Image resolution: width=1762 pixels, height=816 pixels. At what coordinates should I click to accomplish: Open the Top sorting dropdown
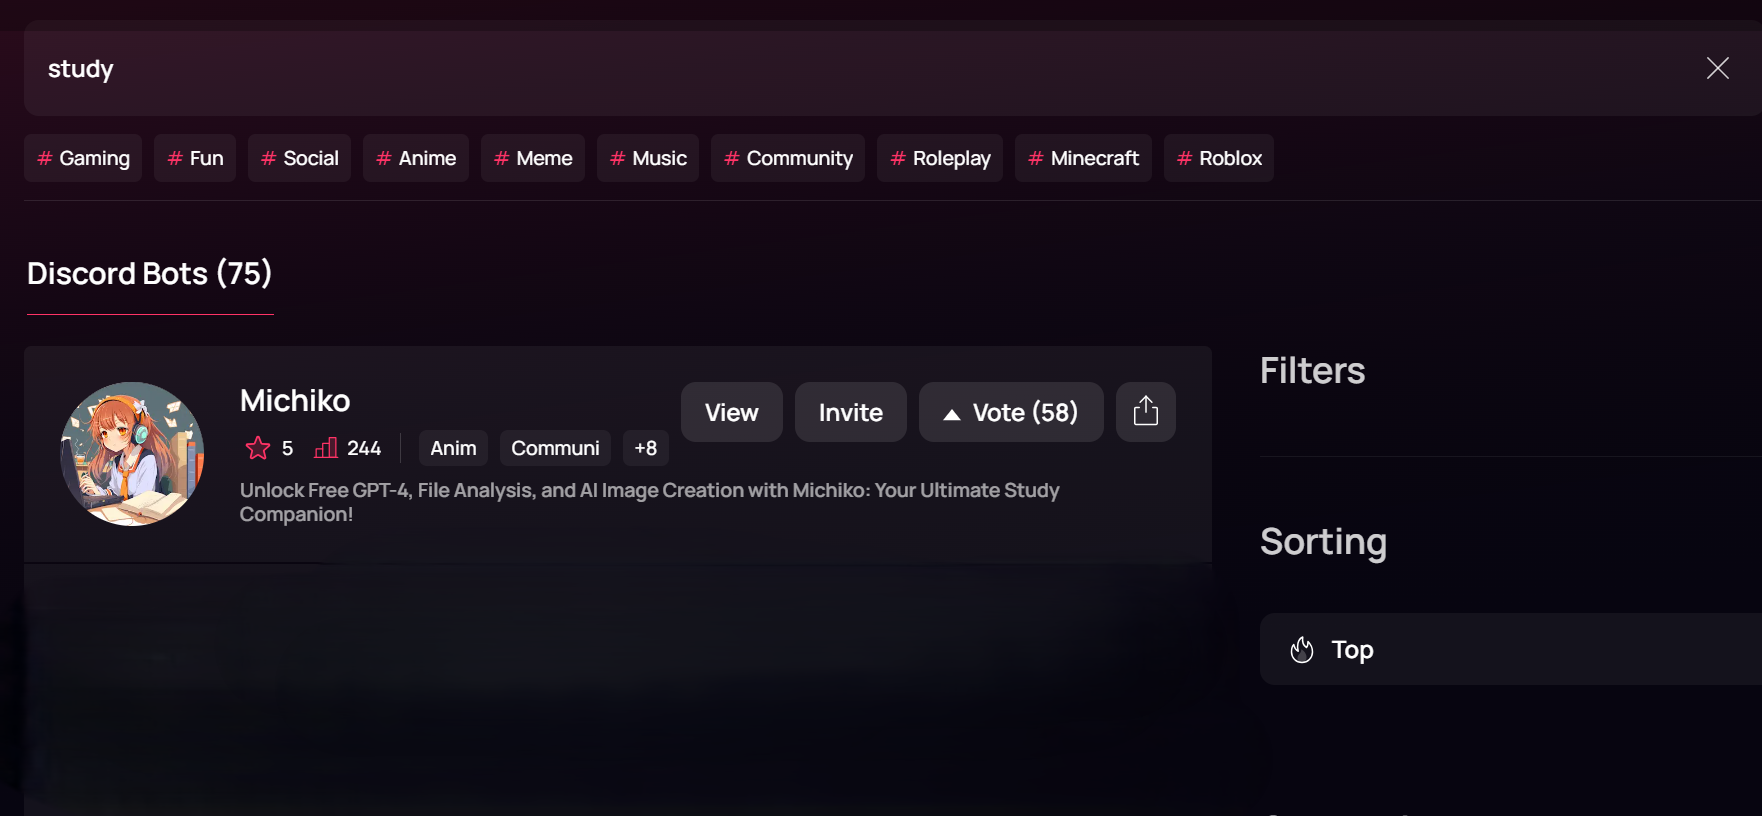coord(1510,650)
